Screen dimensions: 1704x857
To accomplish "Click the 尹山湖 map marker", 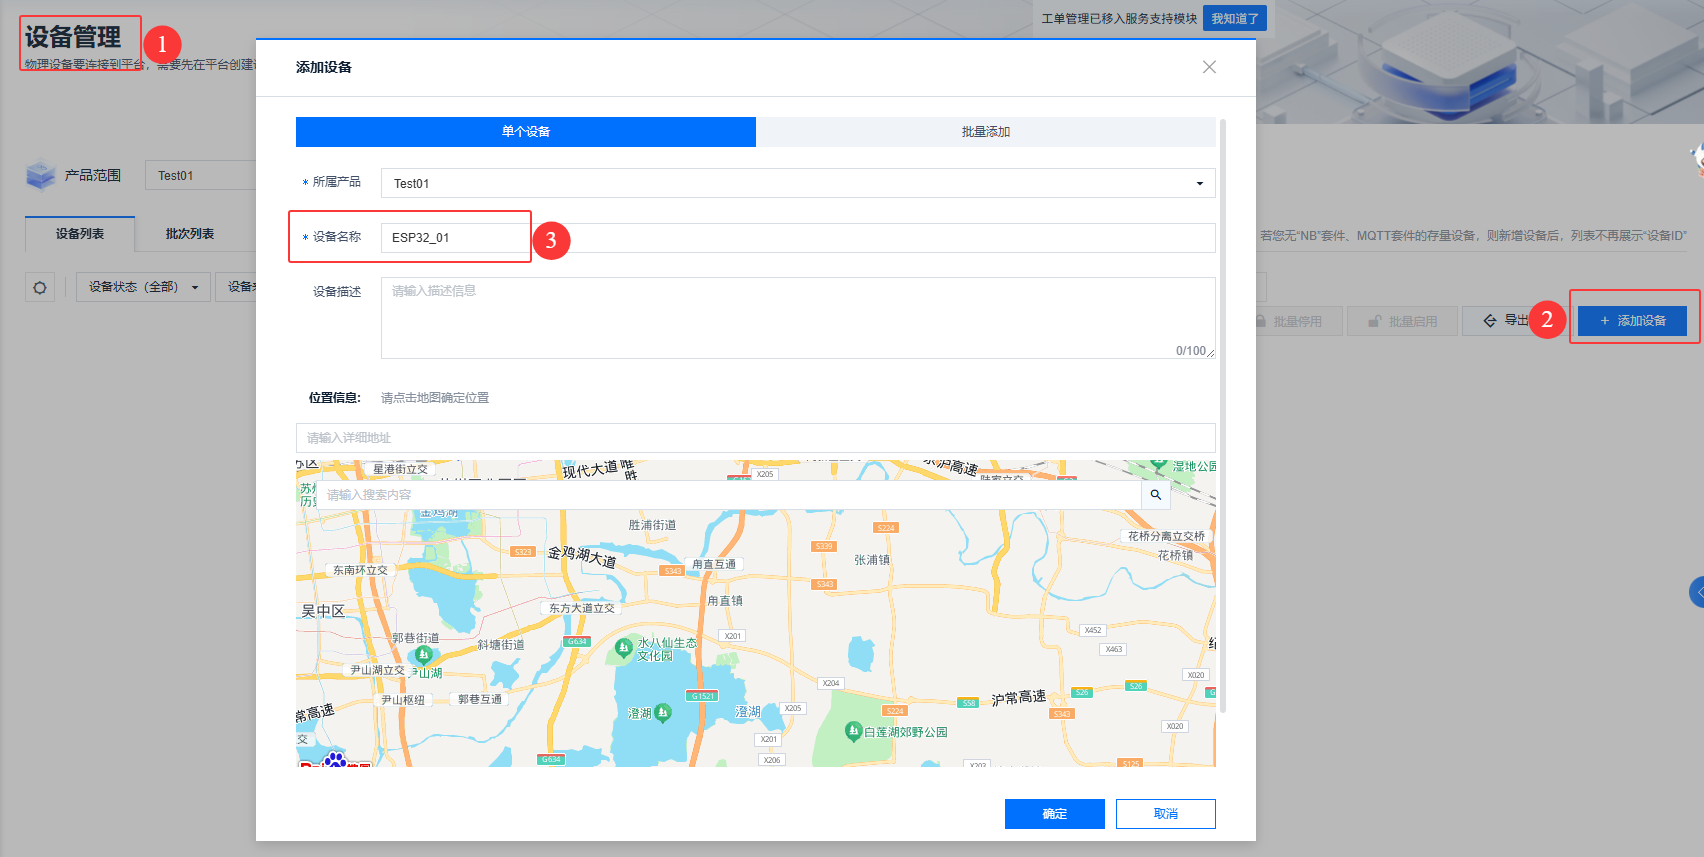I will [x=423, y=655].
